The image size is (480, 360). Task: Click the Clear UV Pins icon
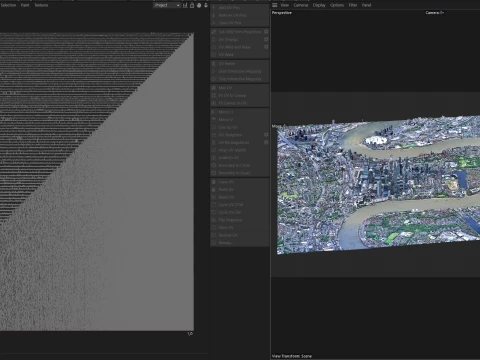click(x=214, y=23)
